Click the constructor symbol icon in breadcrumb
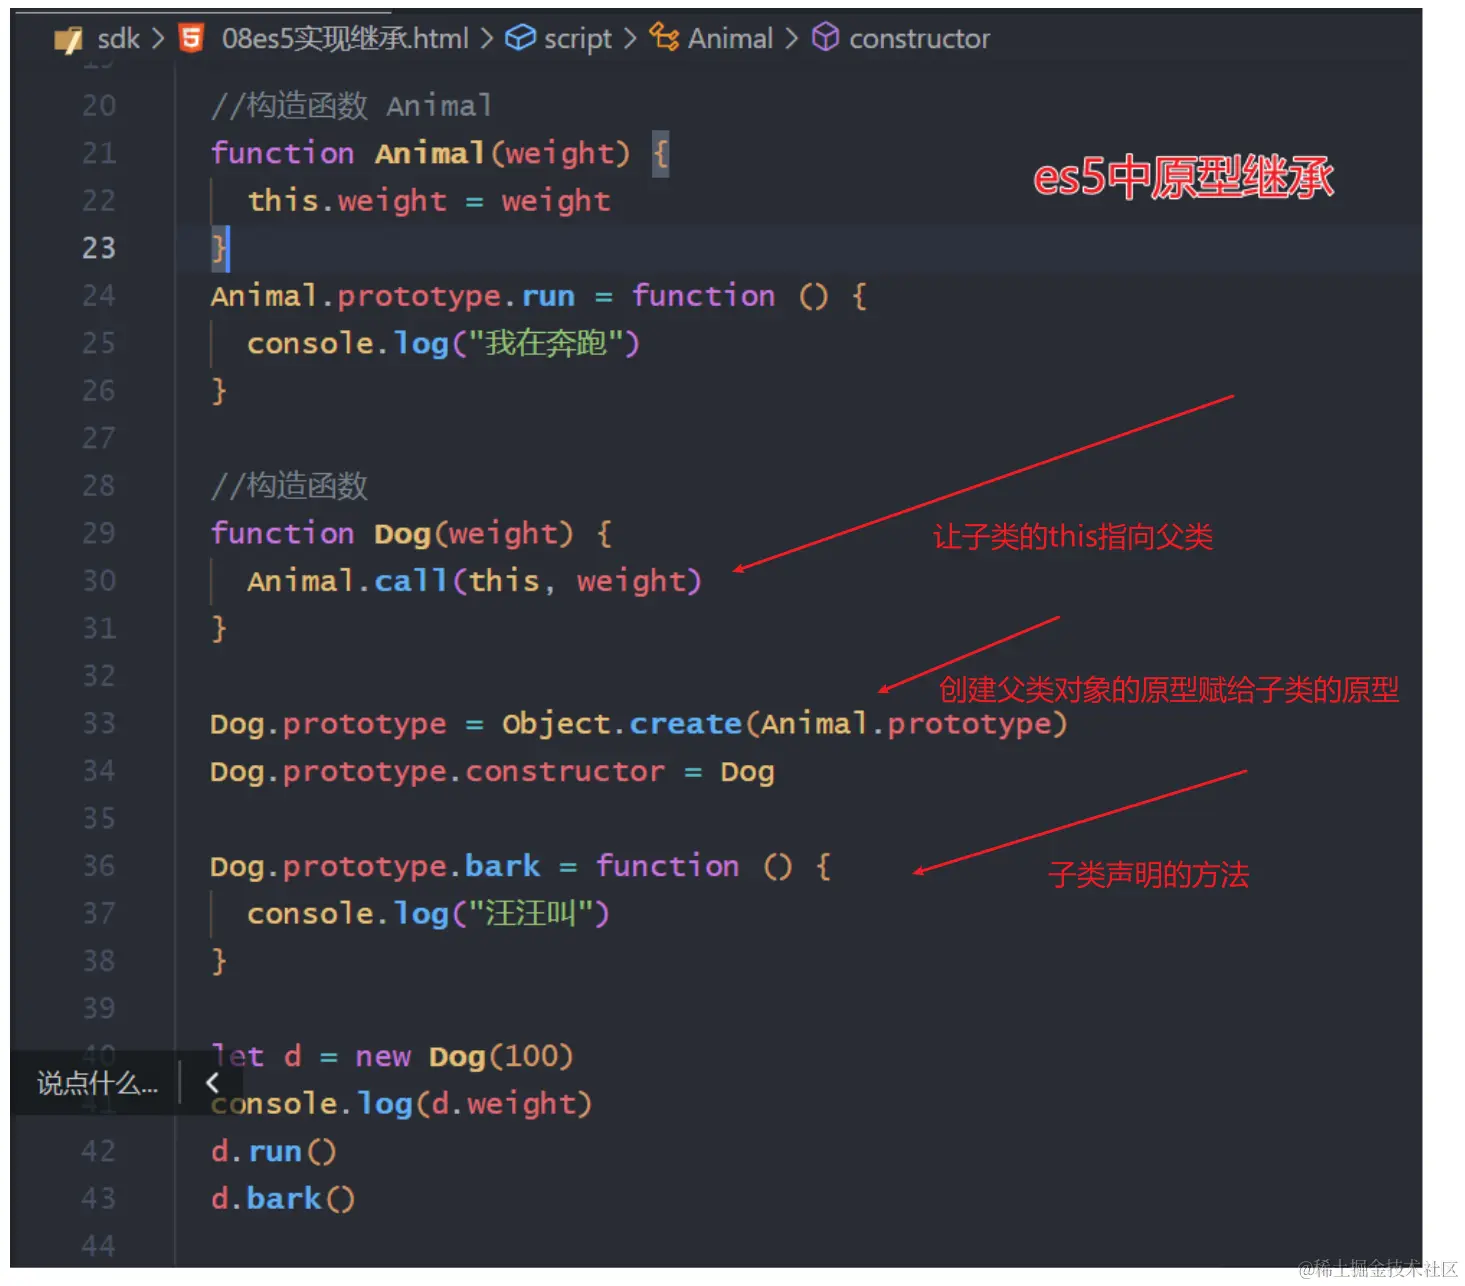This screenshot has width=1465, height=1286. click(825, 38)
